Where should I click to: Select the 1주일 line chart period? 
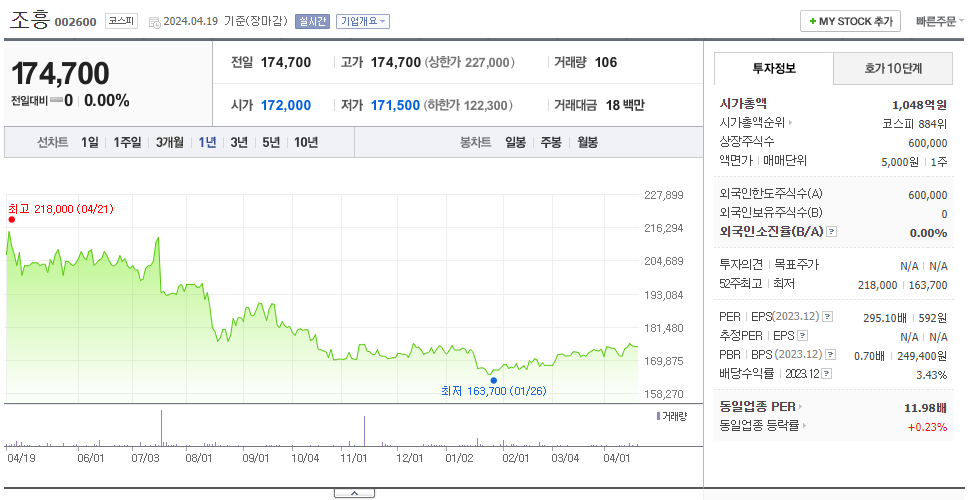tap(127, 143)
